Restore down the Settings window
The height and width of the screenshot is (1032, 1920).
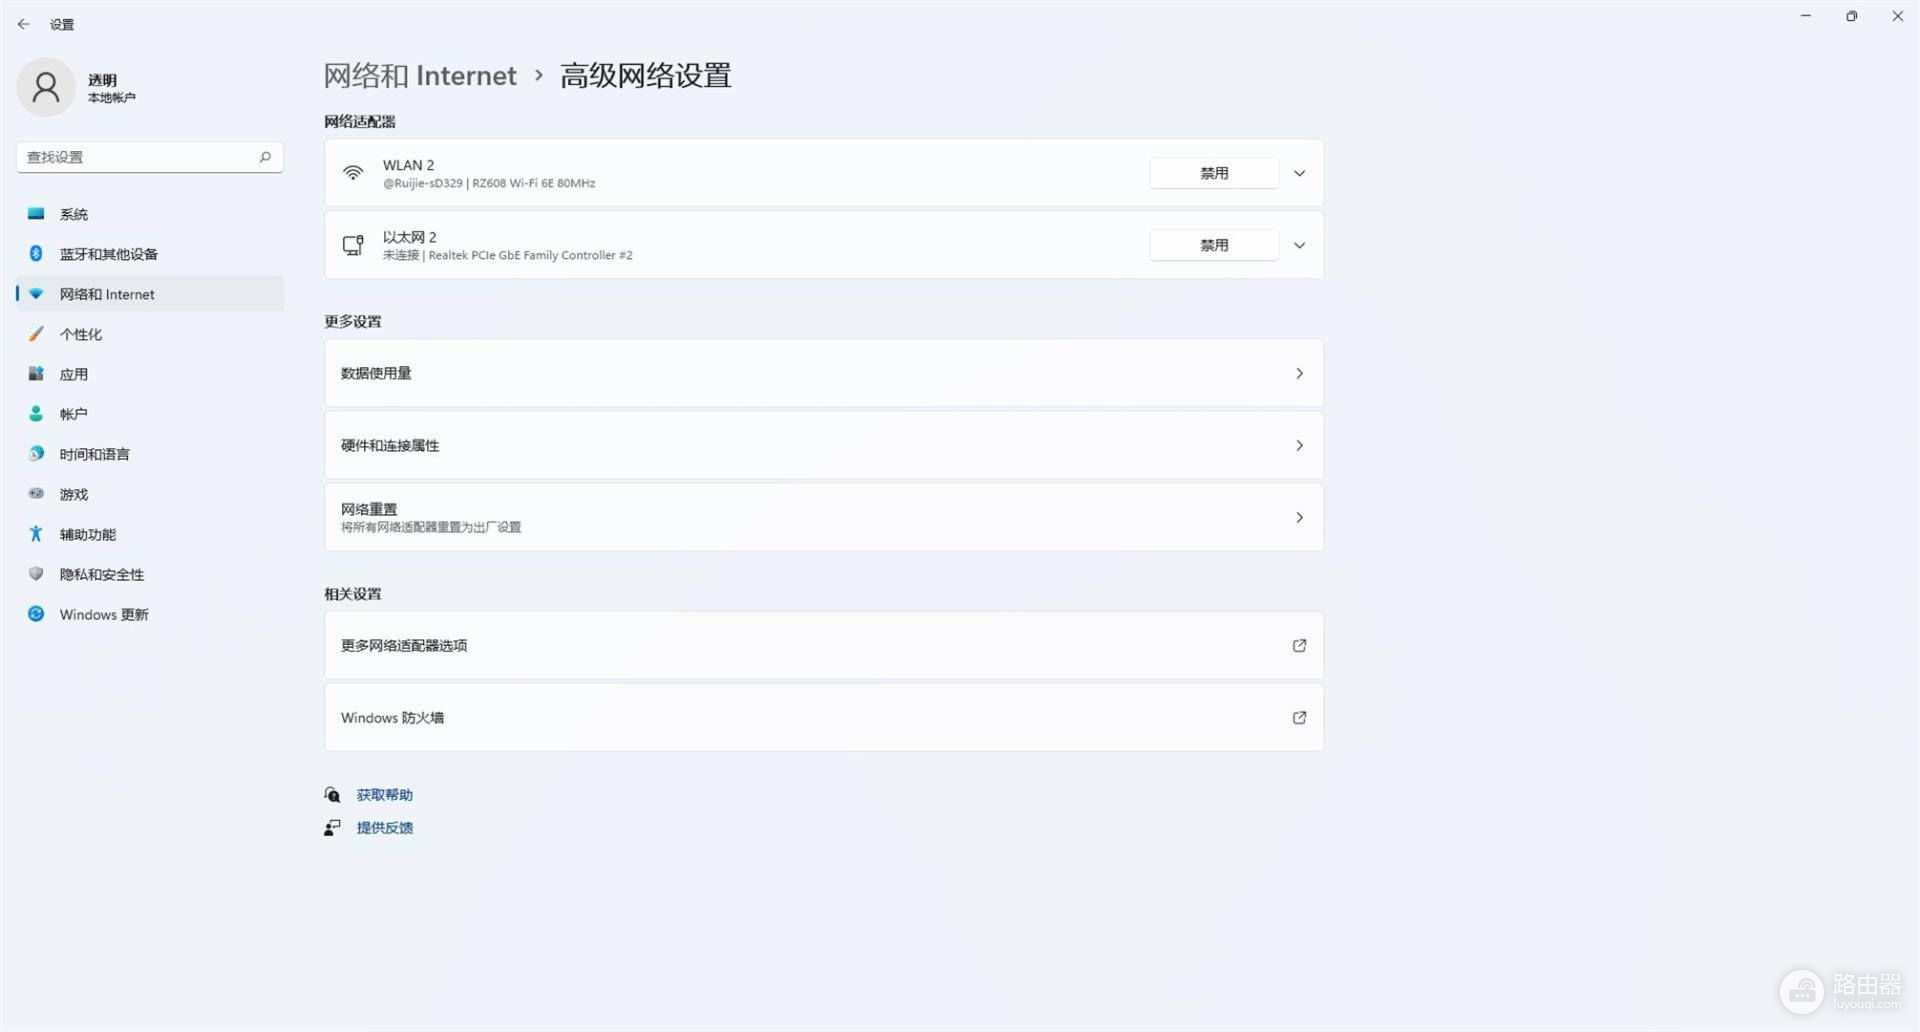[x=1852, y=16]
